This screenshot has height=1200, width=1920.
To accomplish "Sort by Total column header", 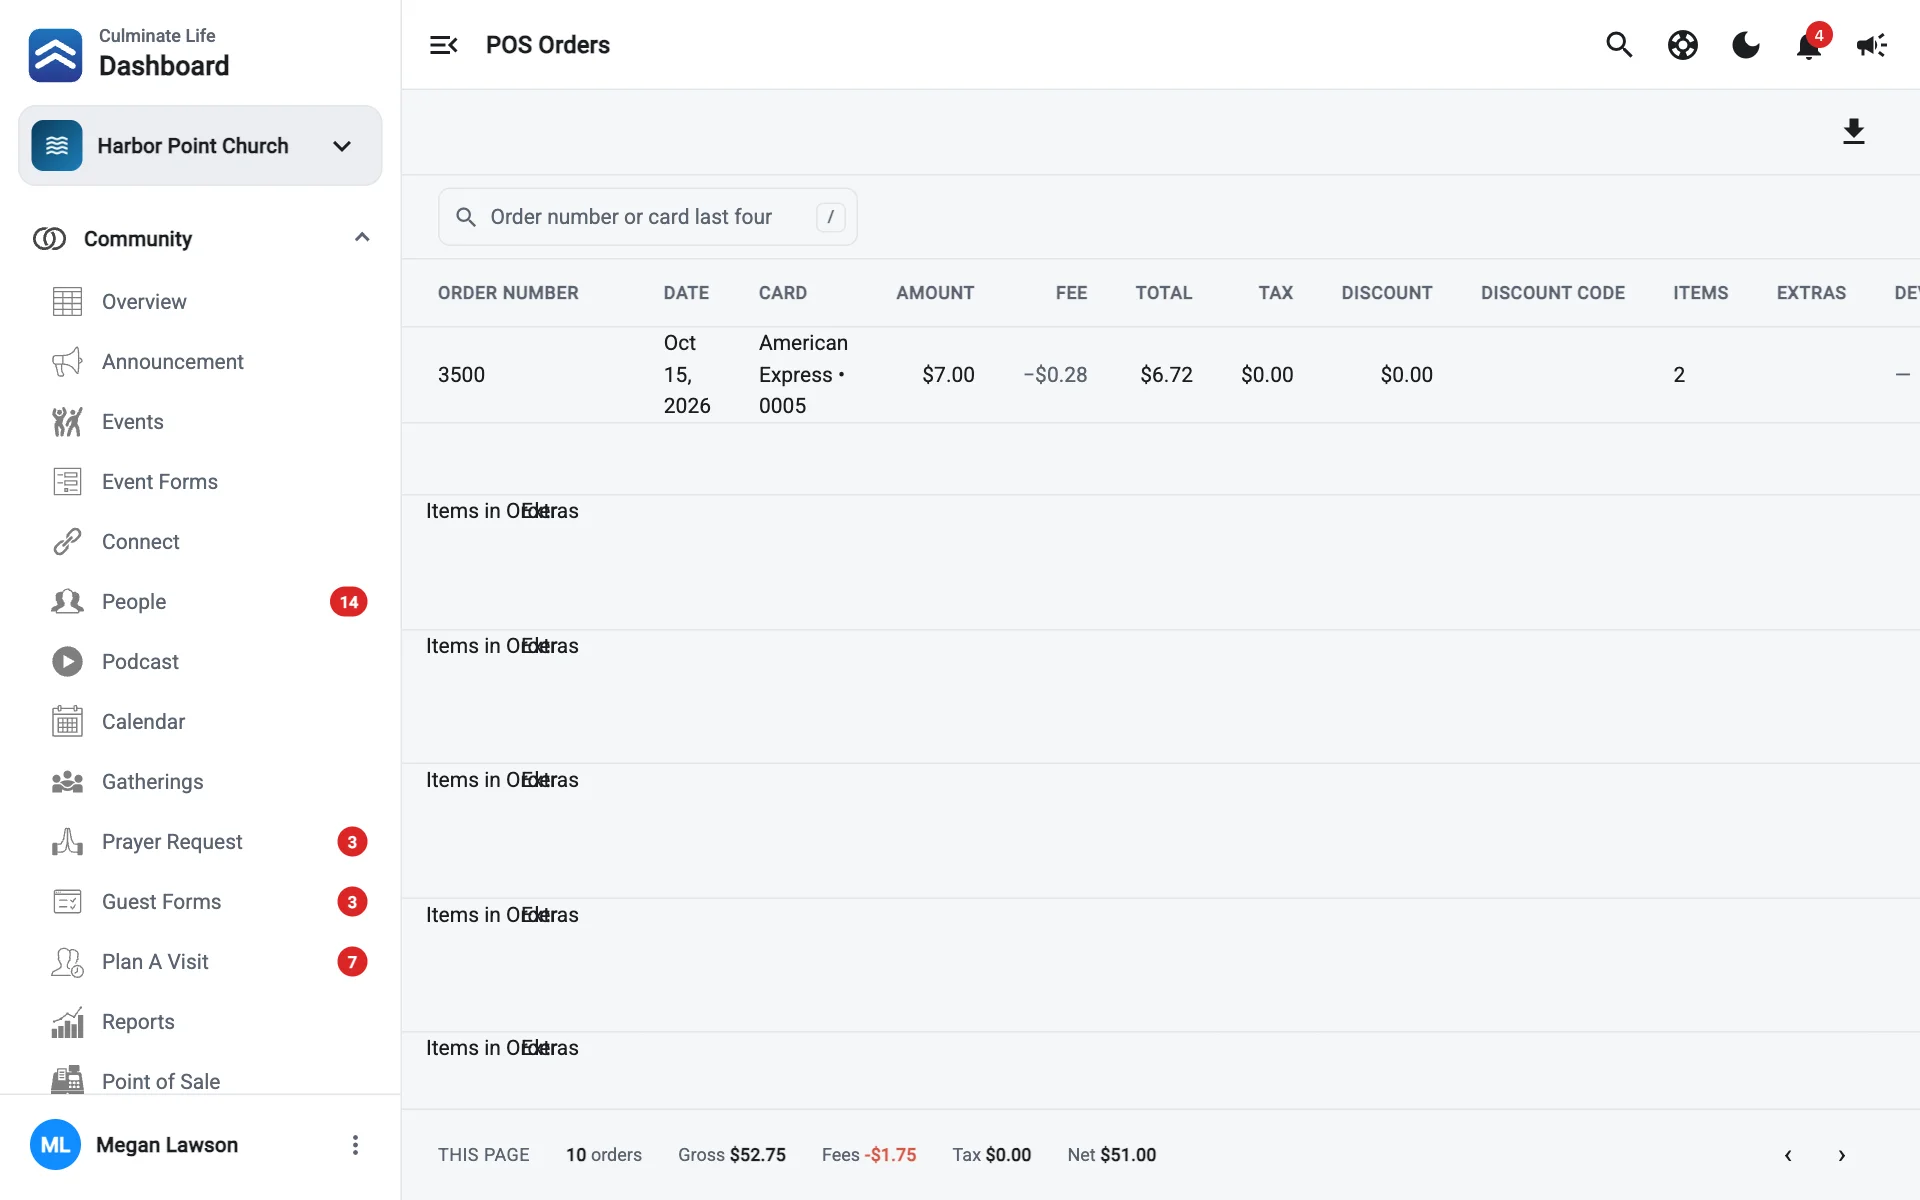I will 1163,293.
